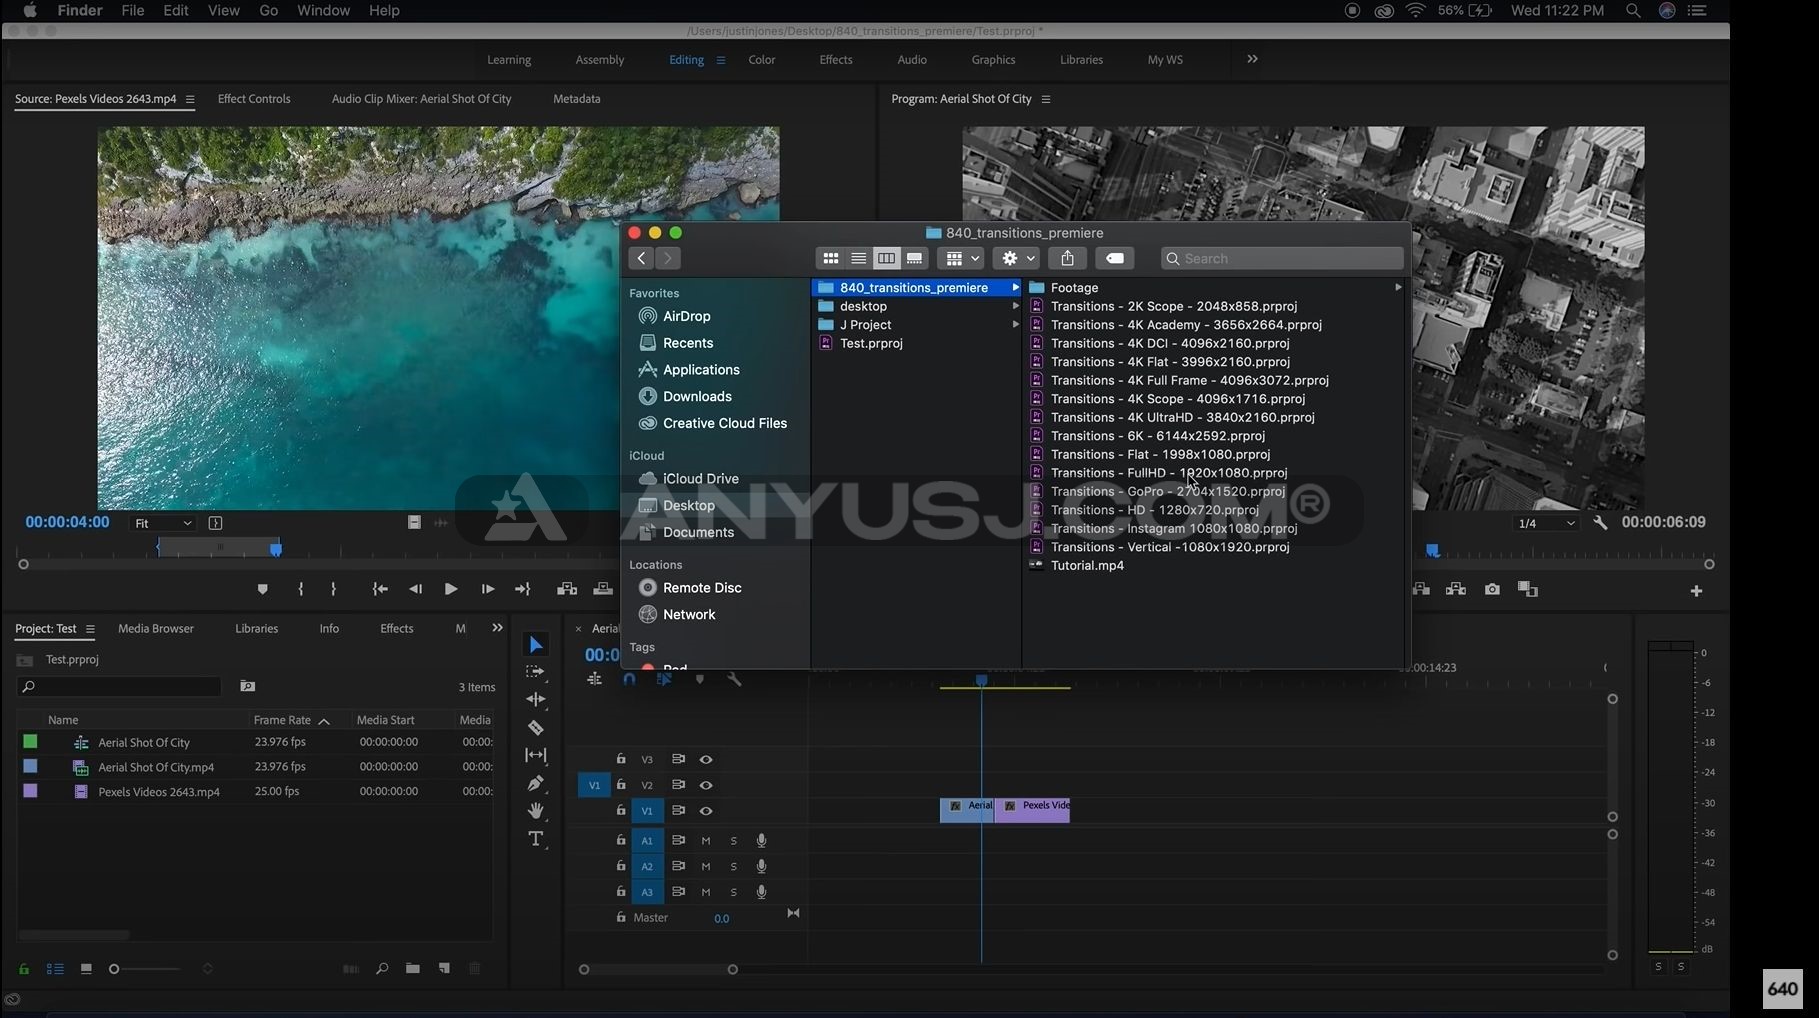This screenshot has height=1018, width=1819.
Task: Click green label swatch of Aerial Shot Of City
Action: pos(30,742)
